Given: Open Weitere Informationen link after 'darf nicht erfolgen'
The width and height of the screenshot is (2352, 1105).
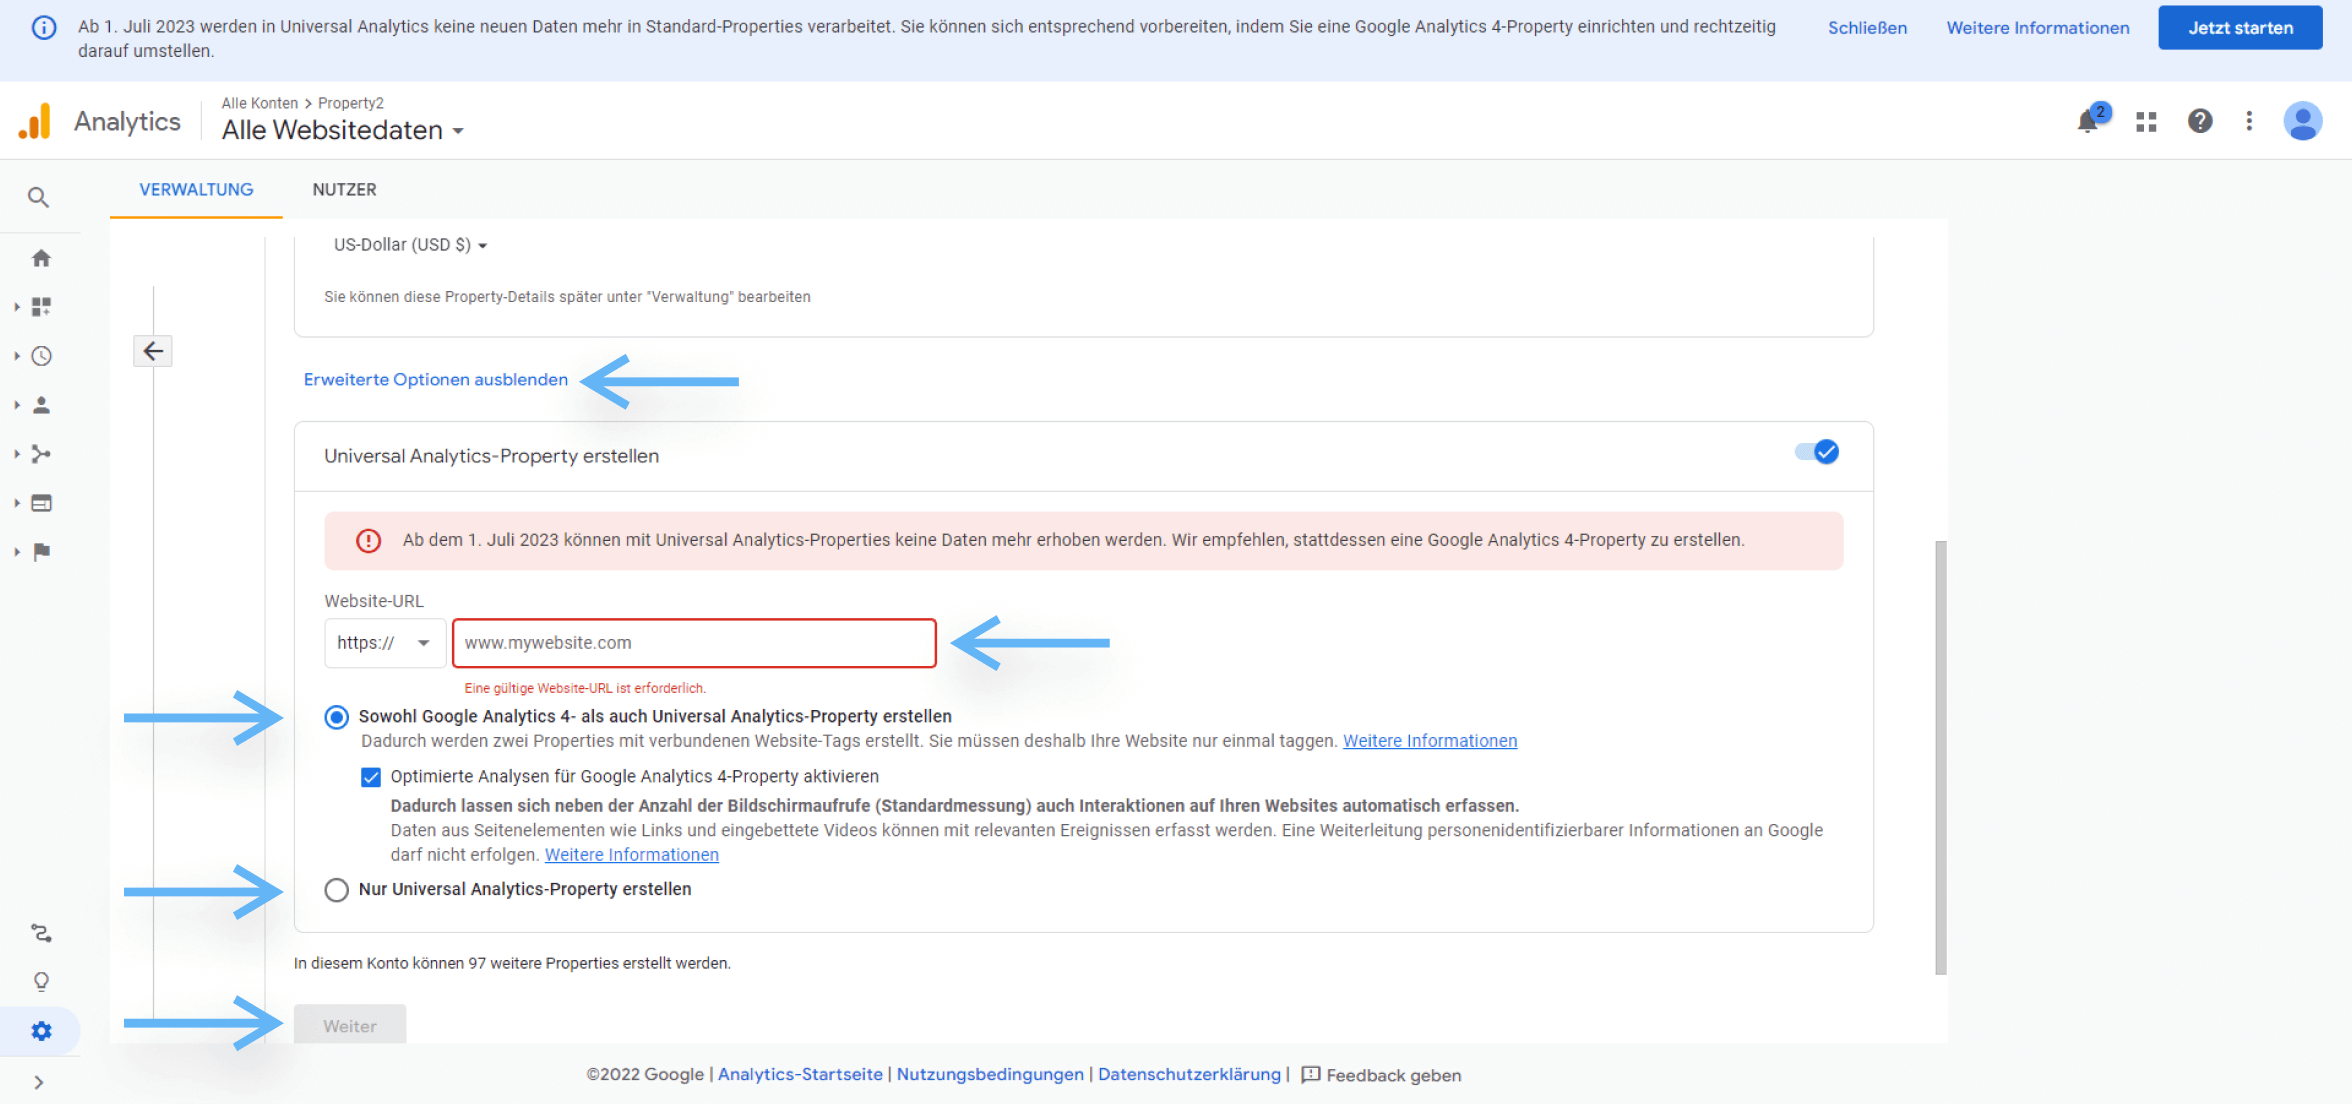Looking at the screenshot, I should tap(632, 855).
